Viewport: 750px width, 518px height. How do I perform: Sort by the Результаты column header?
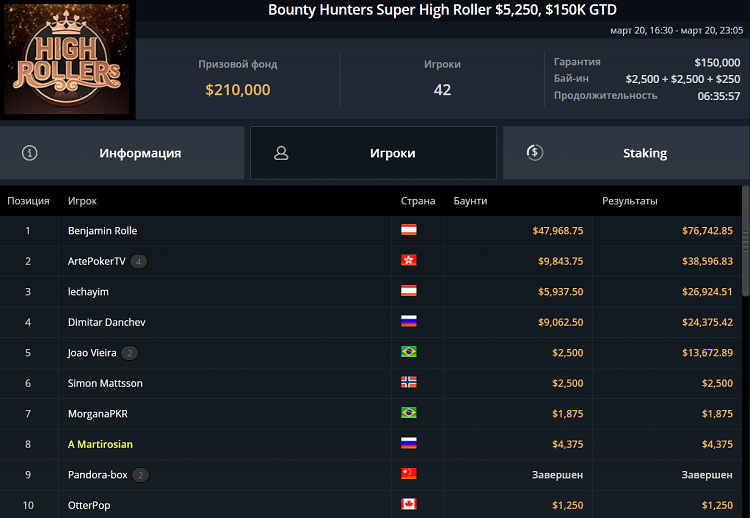click(629, 201)
